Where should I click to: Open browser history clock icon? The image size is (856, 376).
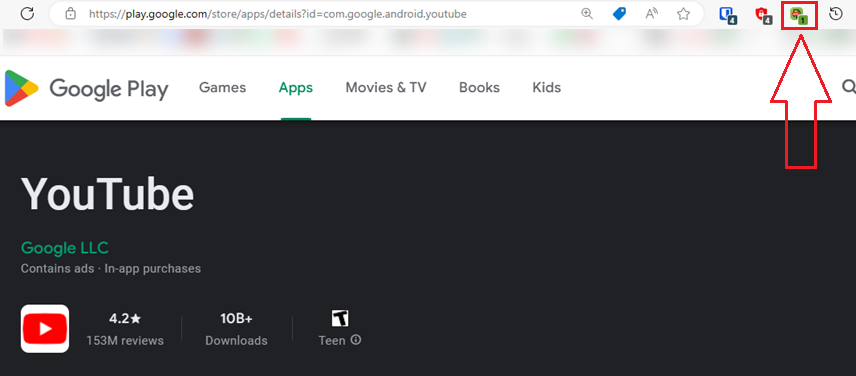(x=836, y=14)
